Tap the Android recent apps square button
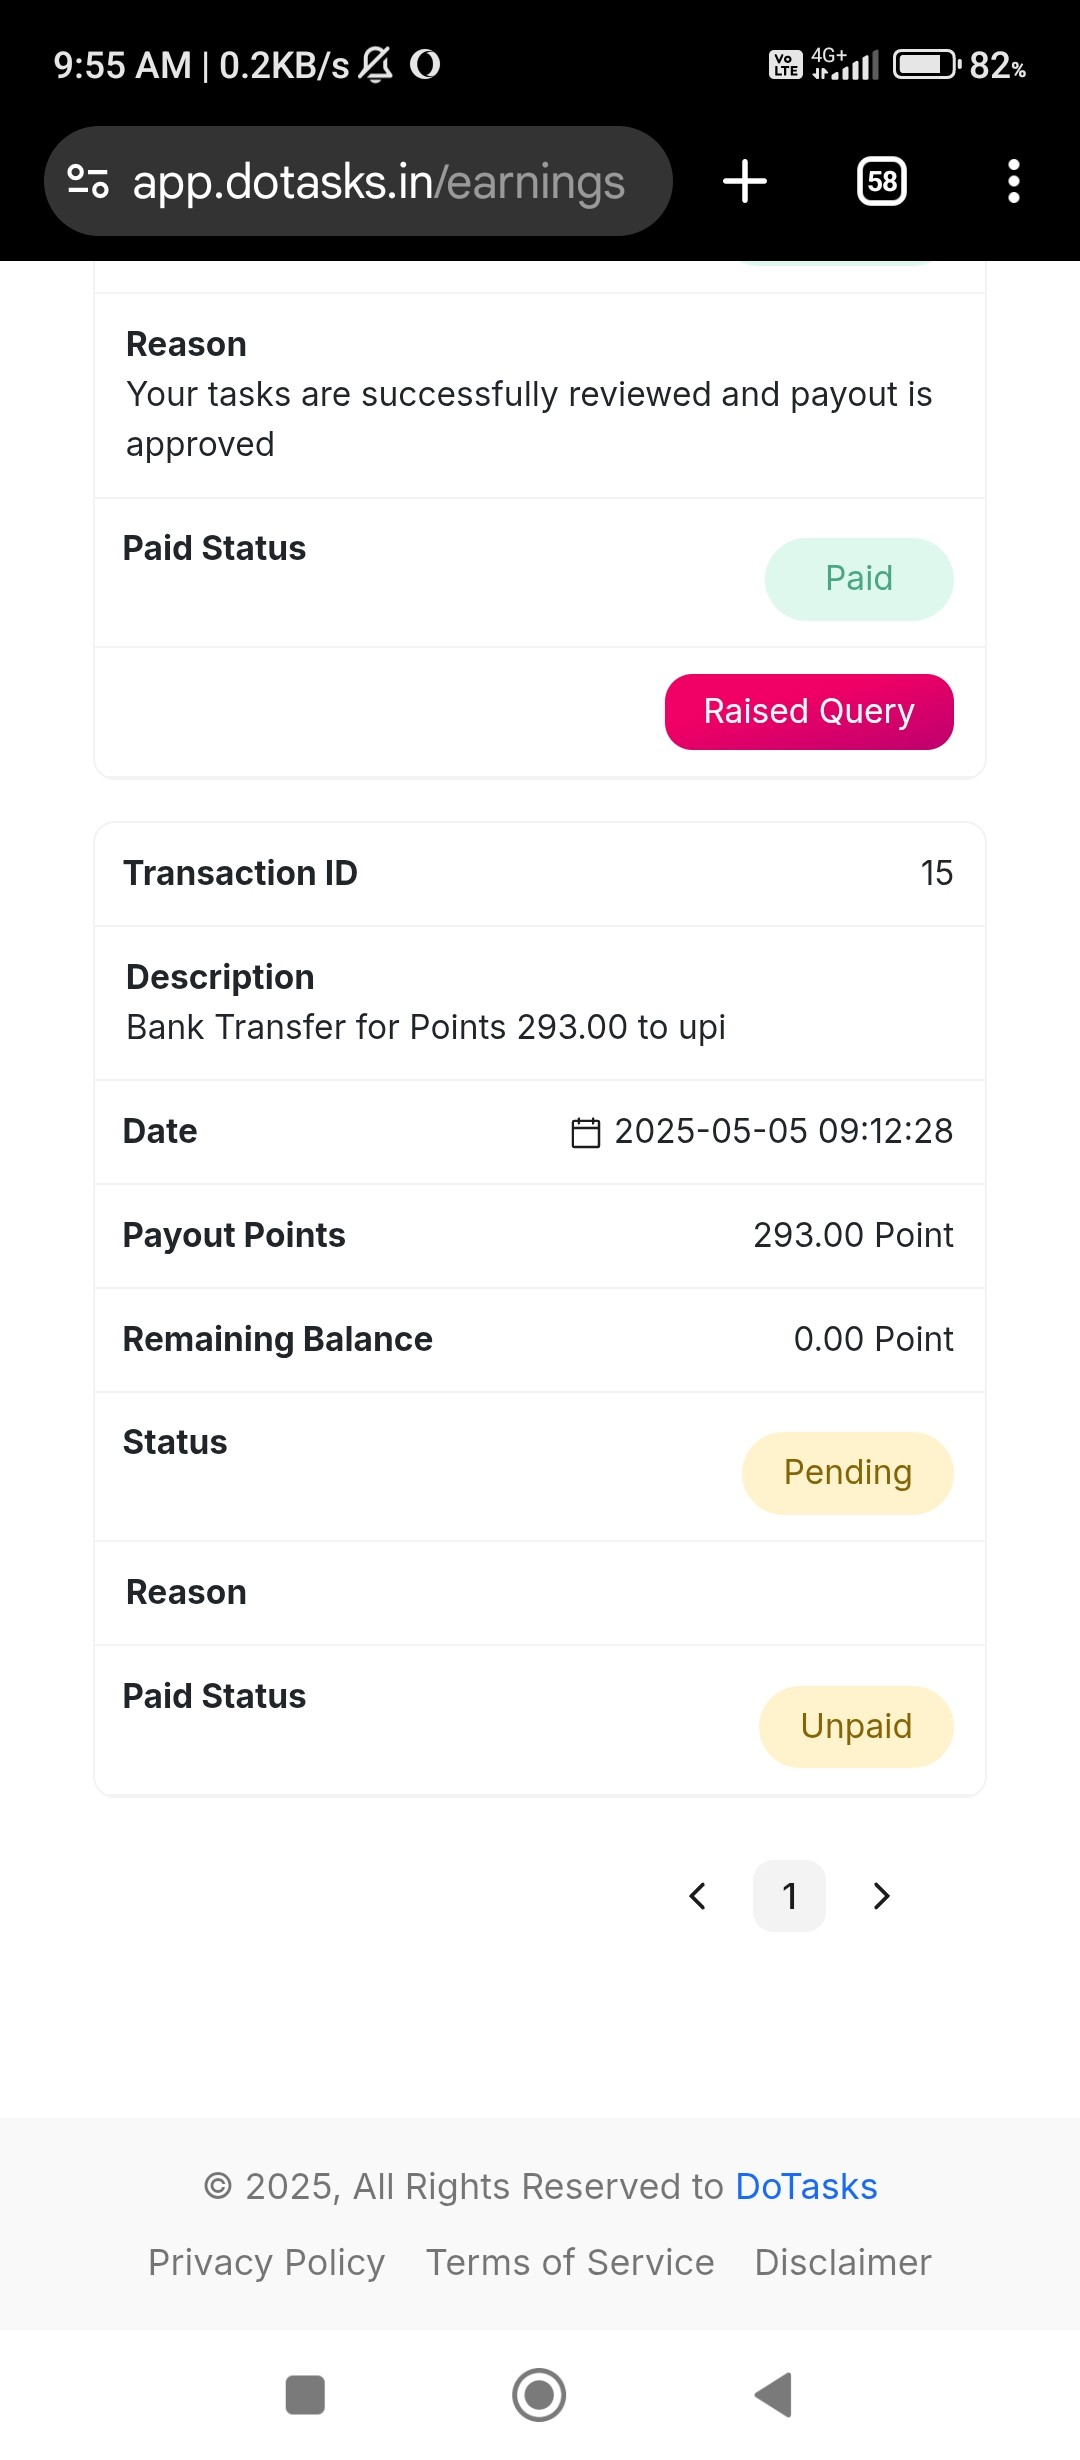 pos(305,2395)
